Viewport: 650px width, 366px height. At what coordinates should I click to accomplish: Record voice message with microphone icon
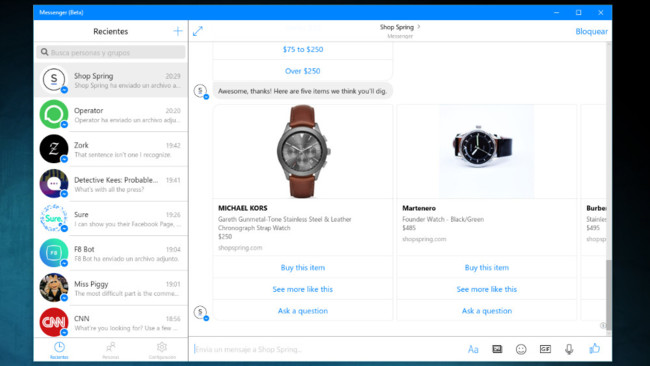tap(569, 349)
